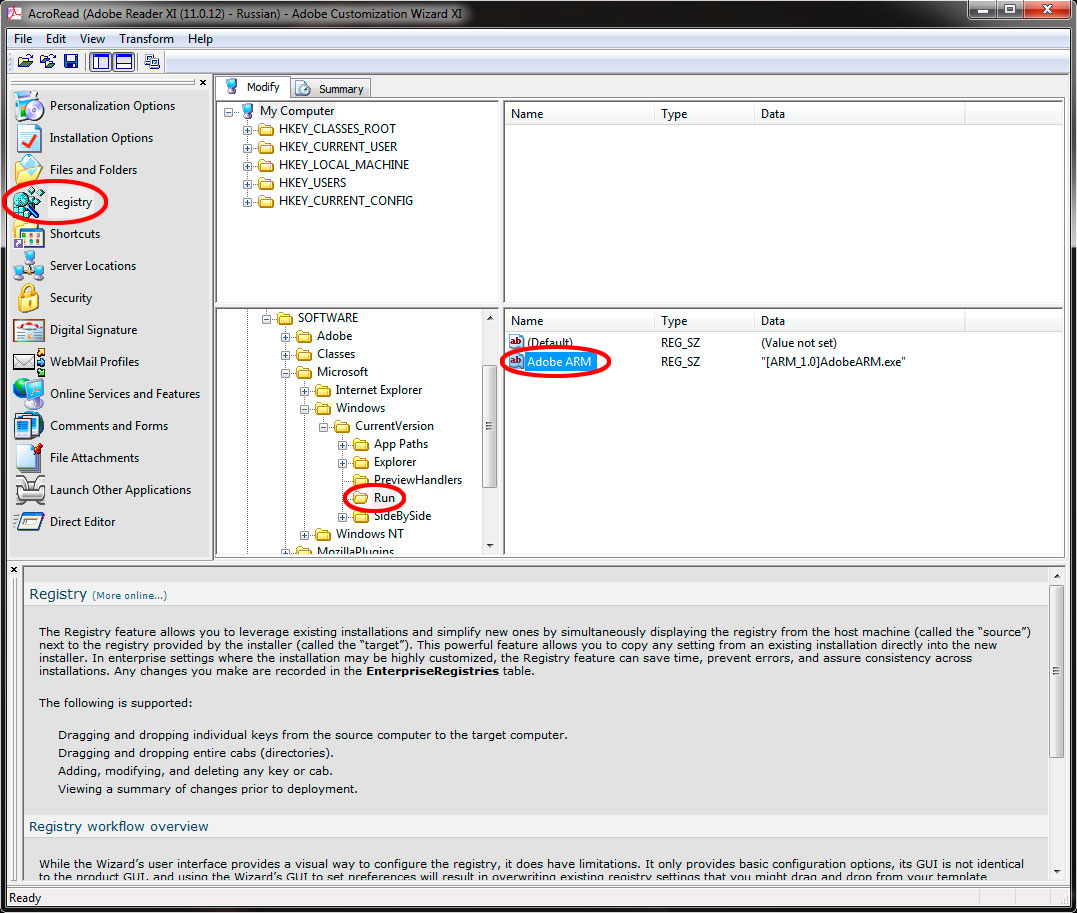Follow the More online link

click(x=129, y=596)
